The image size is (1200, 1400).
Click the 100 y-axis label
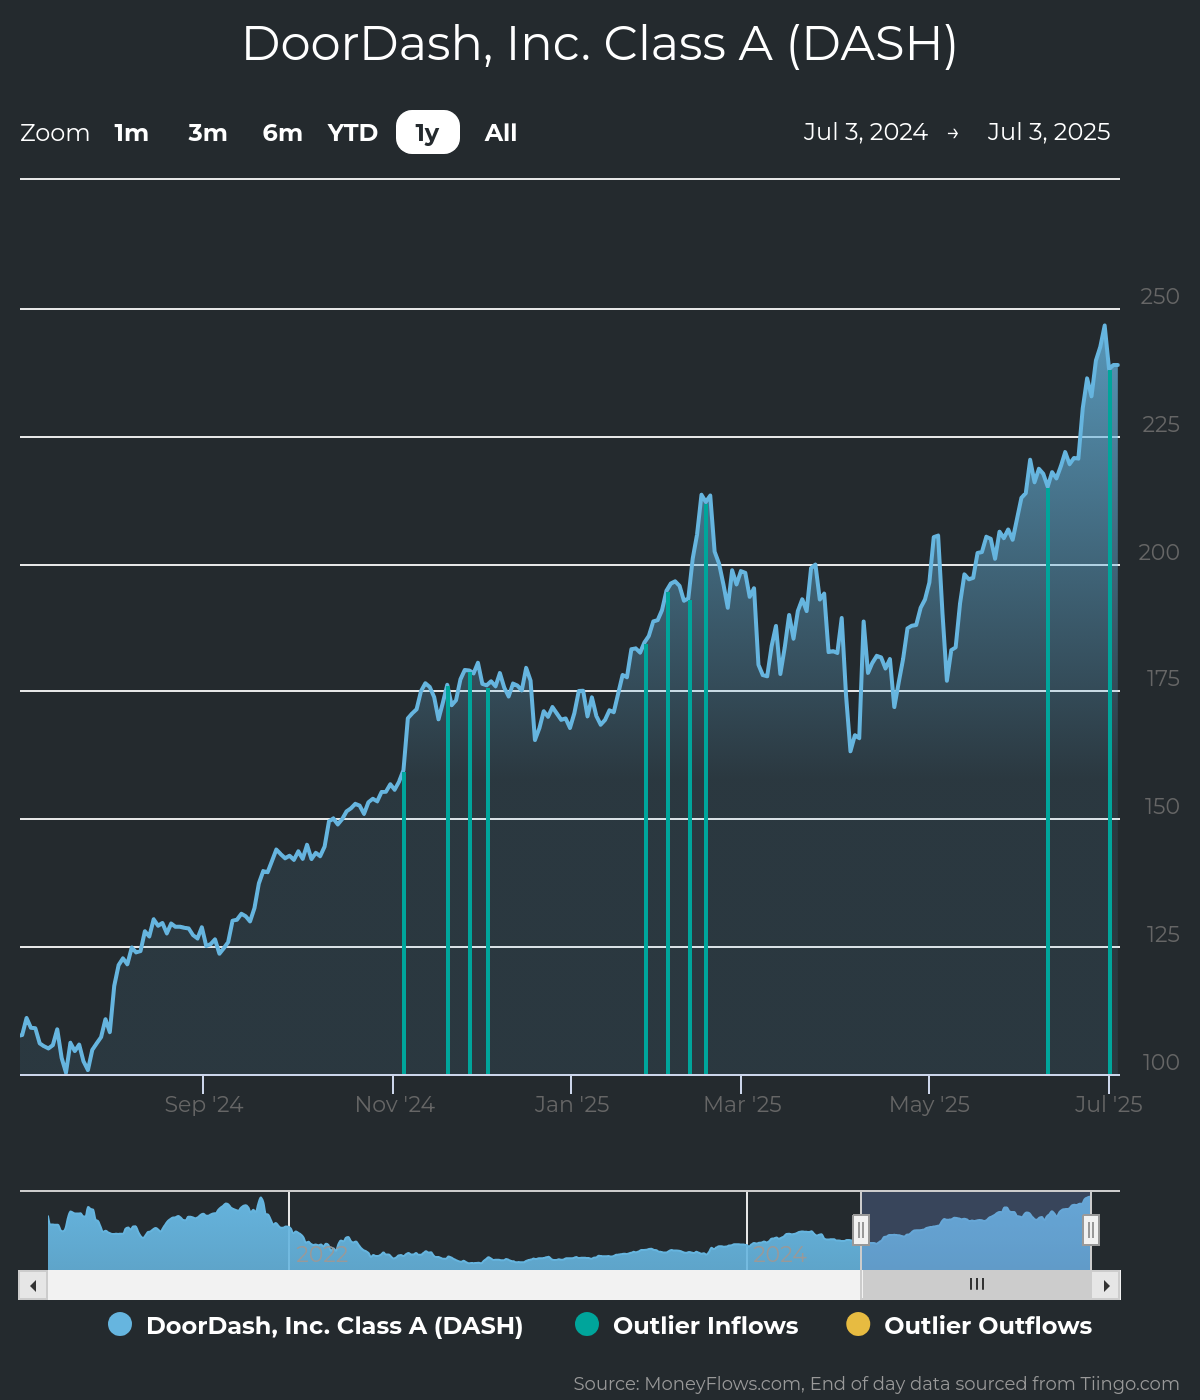[1161, 1063]
